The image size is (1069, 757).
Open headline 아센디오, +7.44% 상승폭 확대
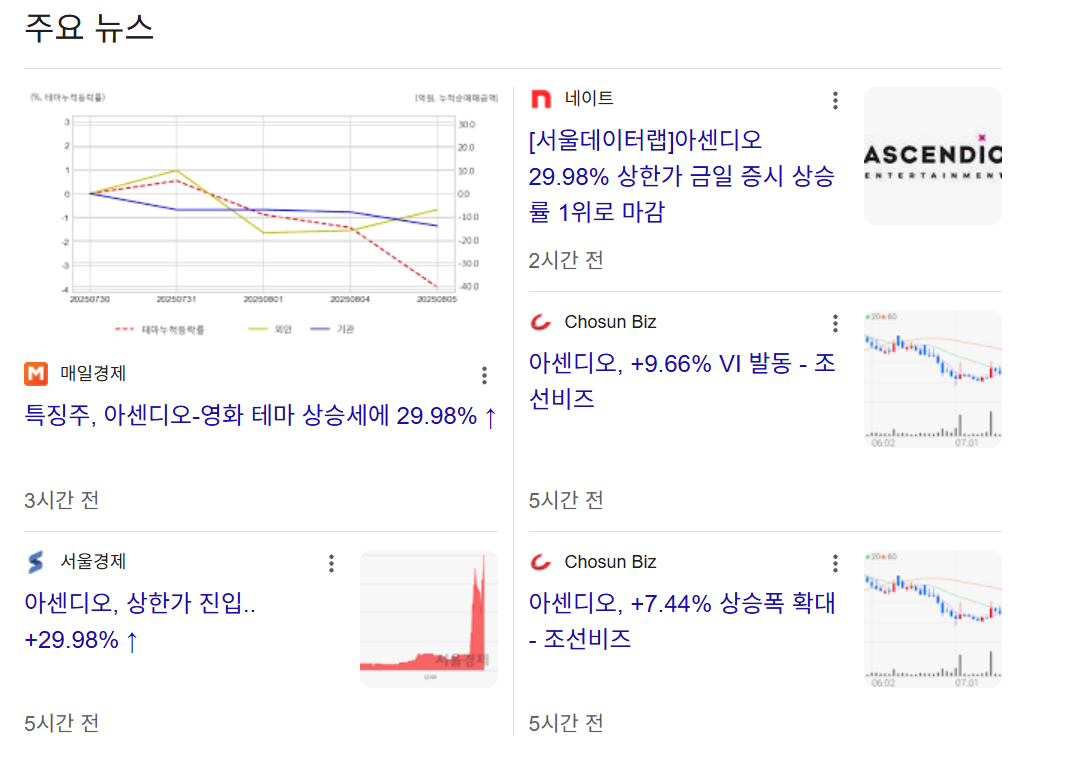click(x=682, y=621)
